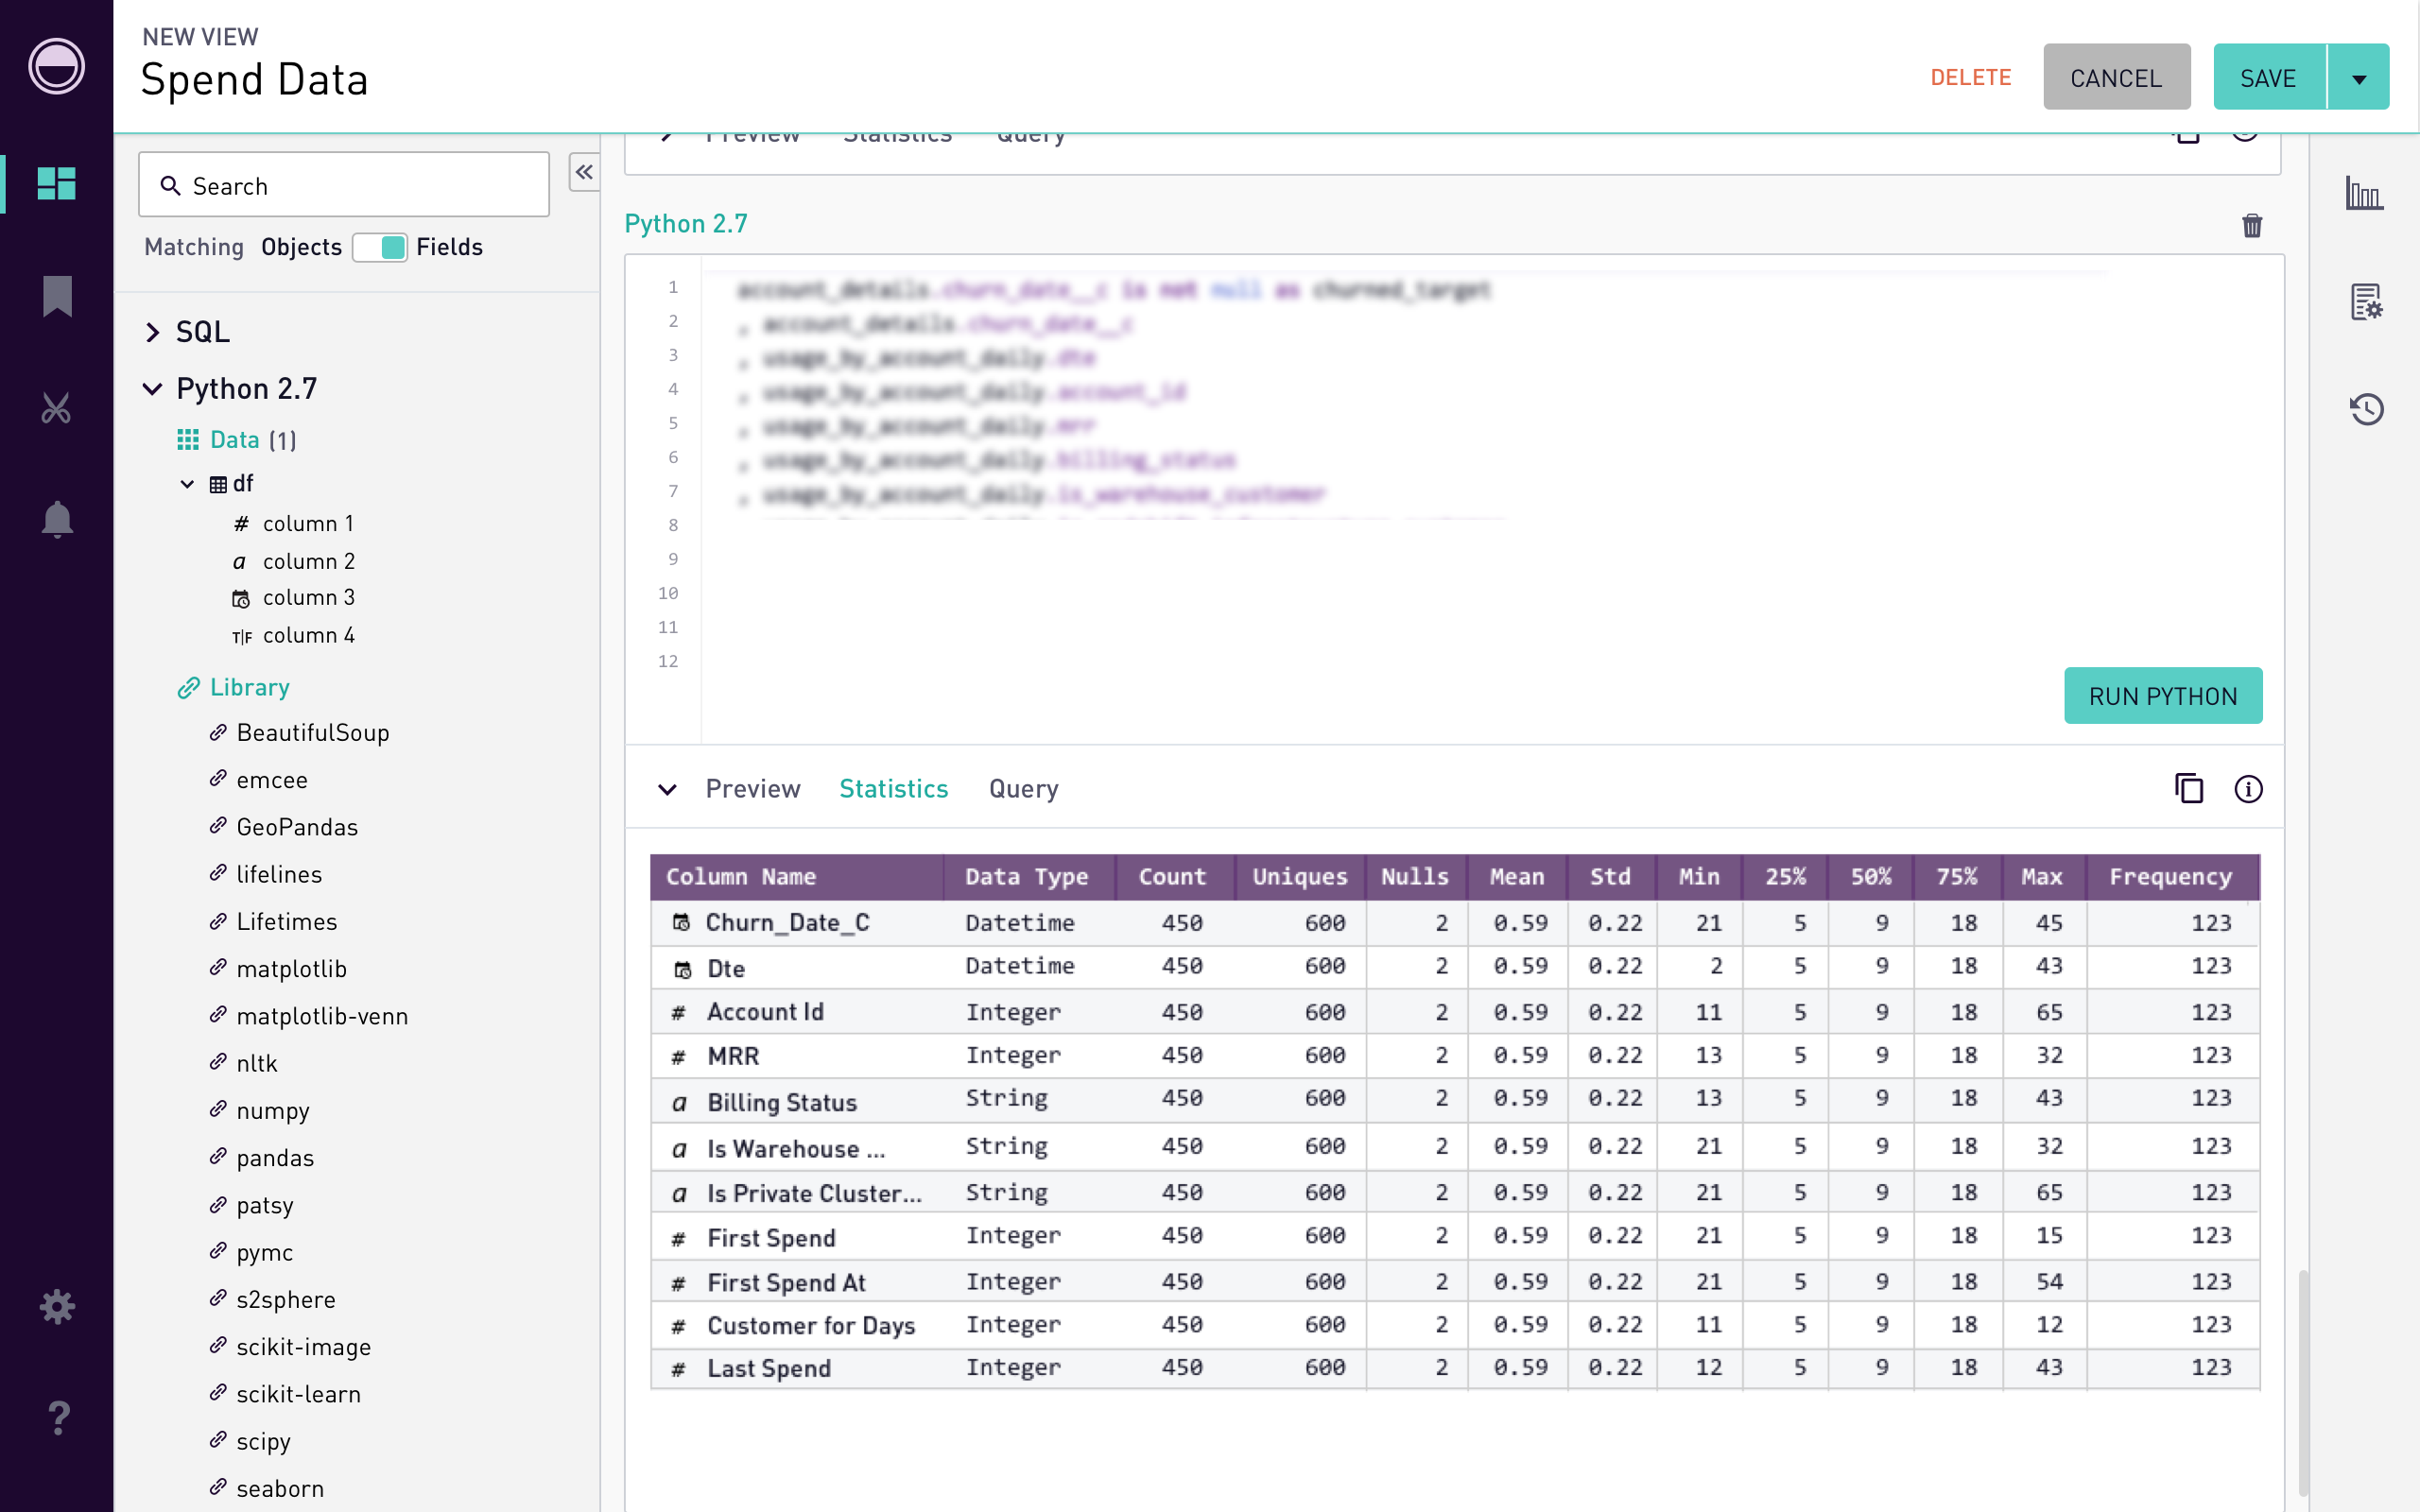This screenshot has height=1512, width=2420.
Task: Click the T|F boolean icon beside column 4
Action: coord(242,636)
